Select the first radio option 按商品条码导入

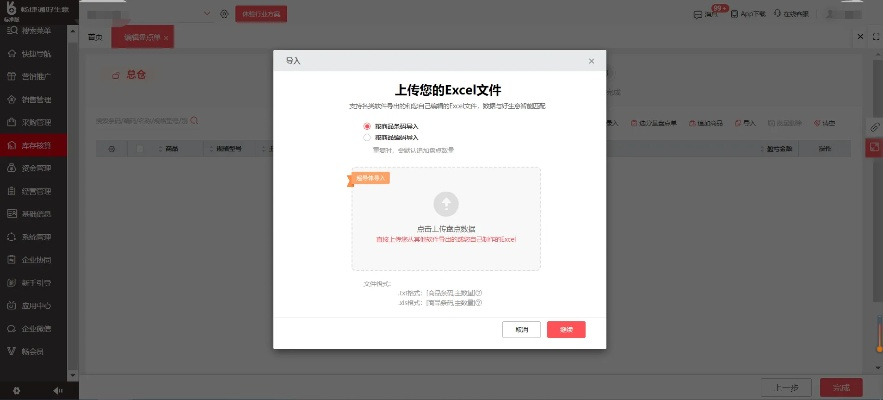(x=367, y=127)
